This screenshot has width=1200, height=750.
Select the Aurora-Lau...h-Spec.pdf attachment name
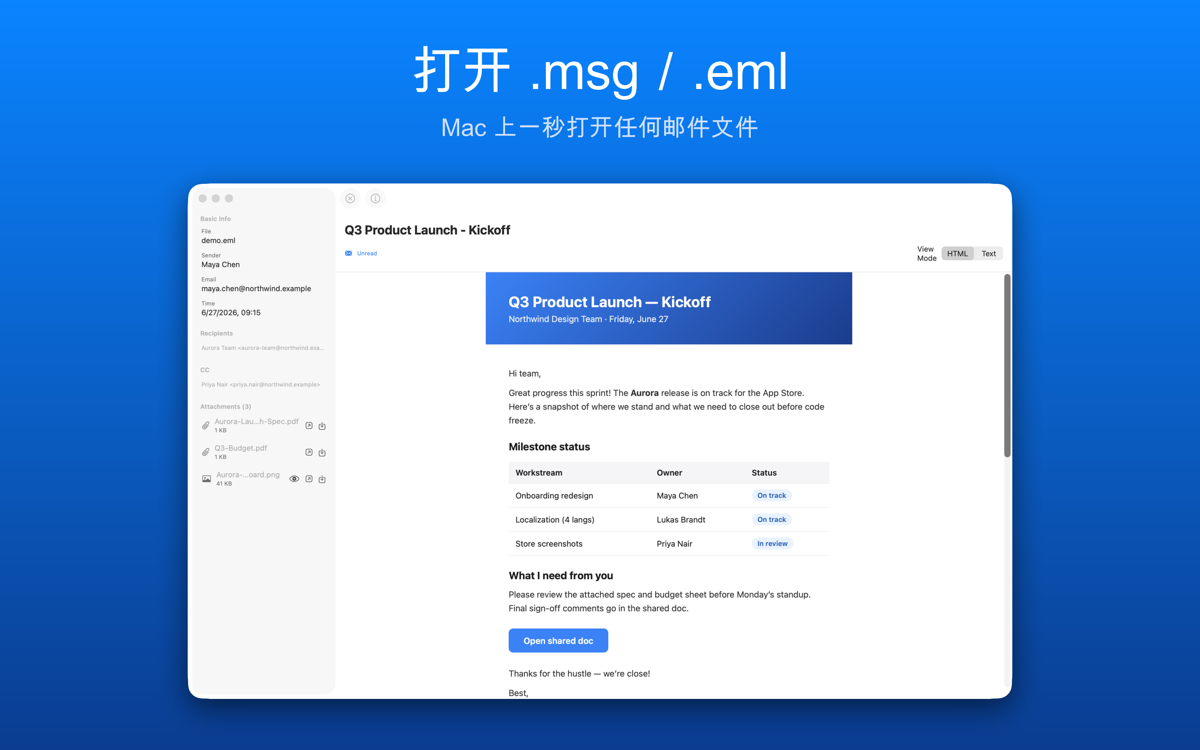[x=256, y=422]
